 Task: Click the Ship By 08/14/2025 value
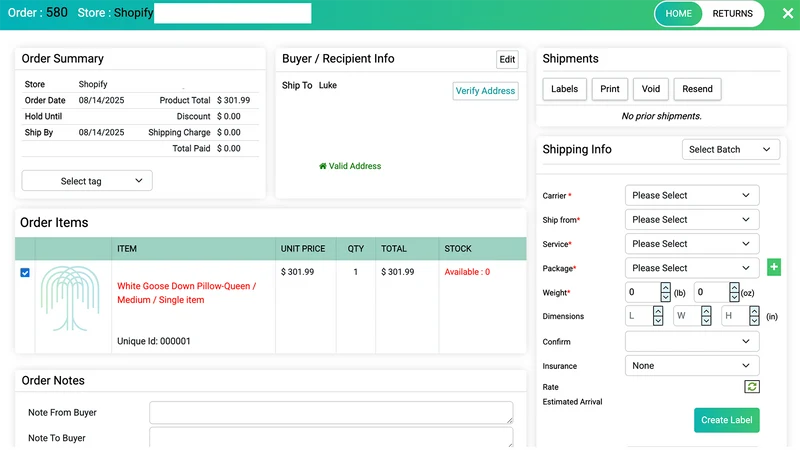101,132
